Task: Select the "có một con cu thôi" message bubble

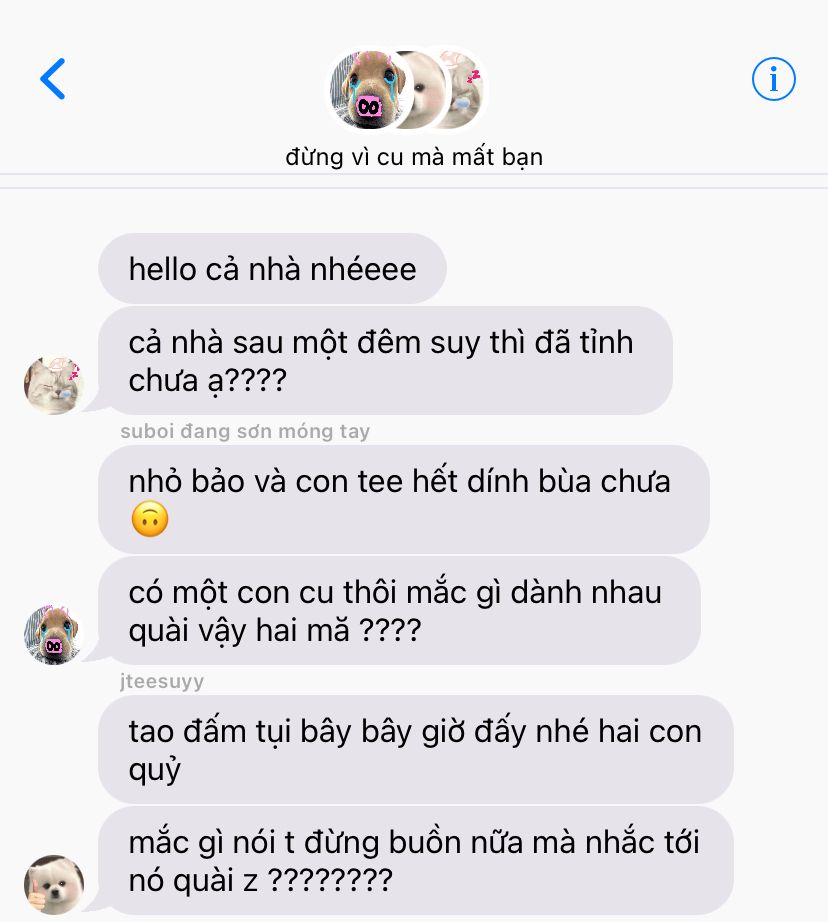Action: pyautogui.click(x=399, y=610)
